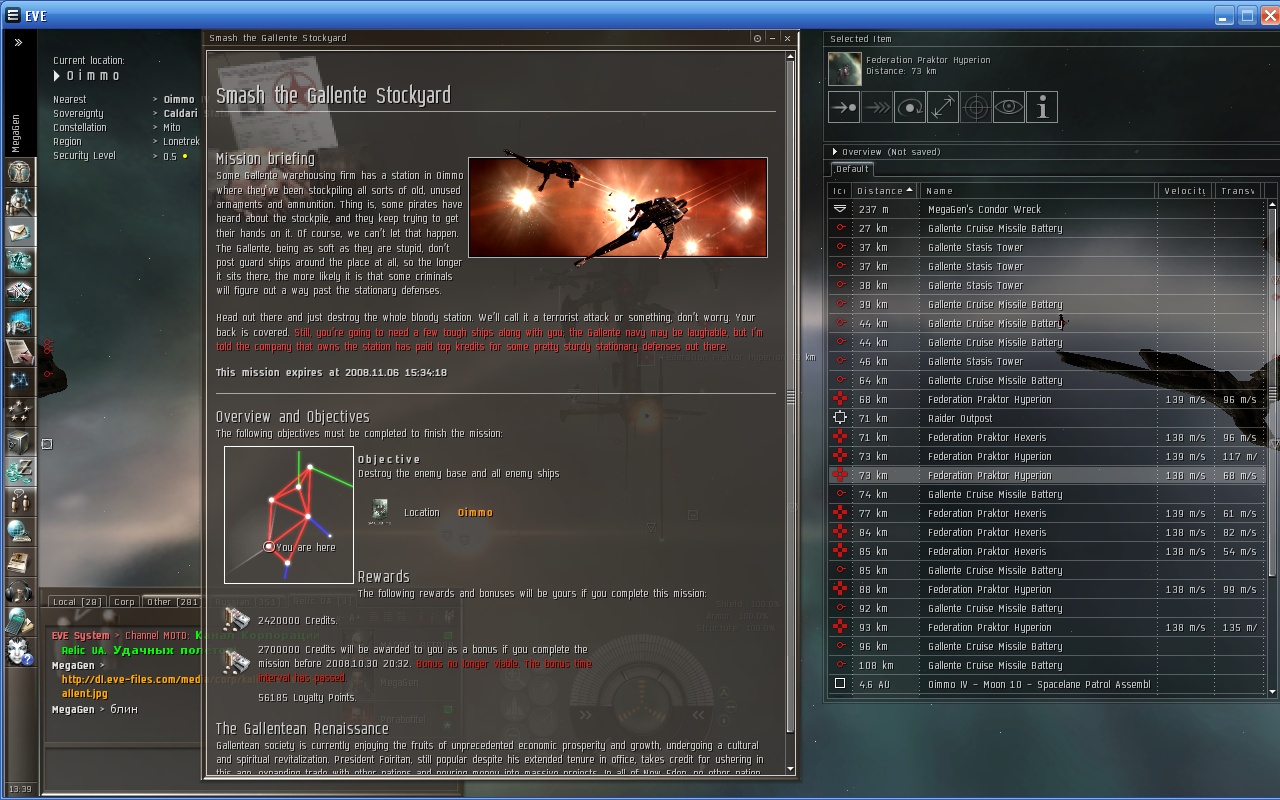This screenshot has height=800, width=1280.
Task: Click the mission window scrollbar up arrow
Action: tap(790, 57)
